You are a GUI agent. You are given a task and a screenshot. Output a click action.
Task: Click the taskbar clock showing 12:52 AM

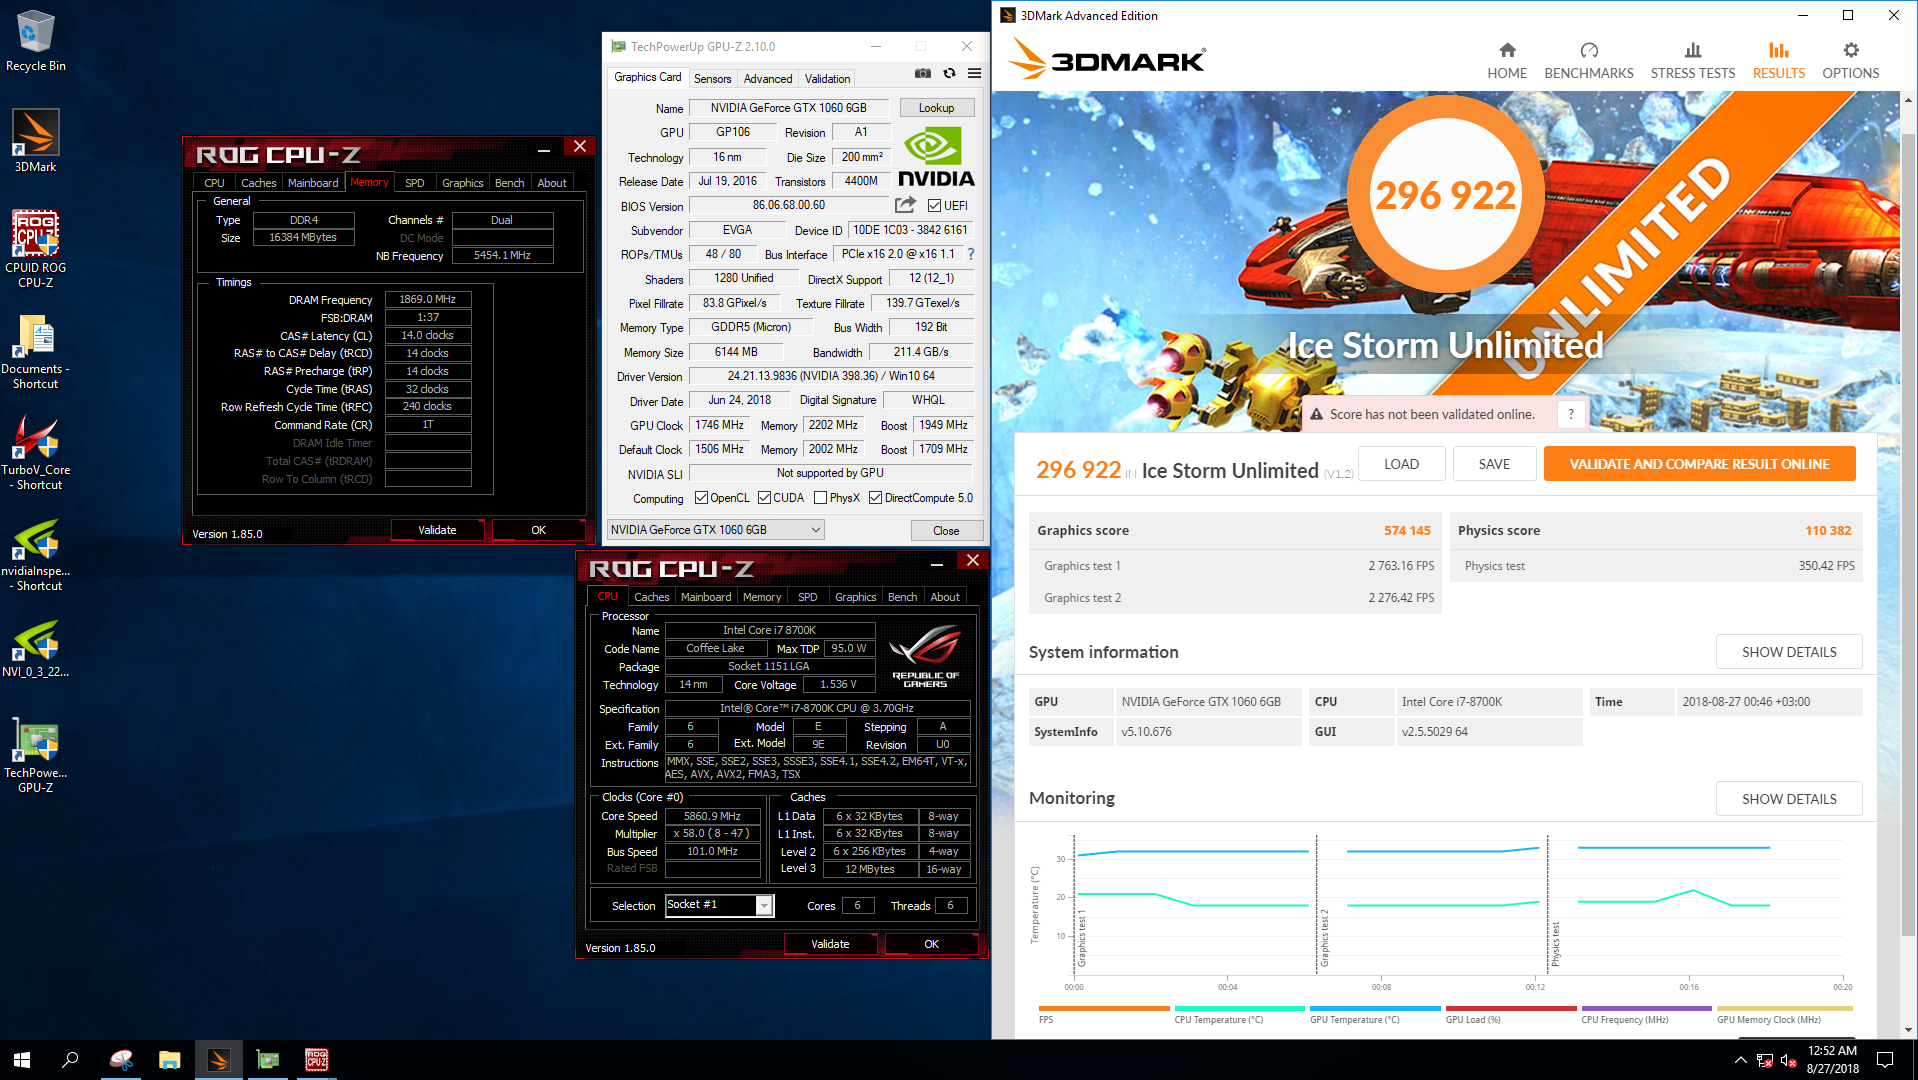click(x=1832, y=1060)
